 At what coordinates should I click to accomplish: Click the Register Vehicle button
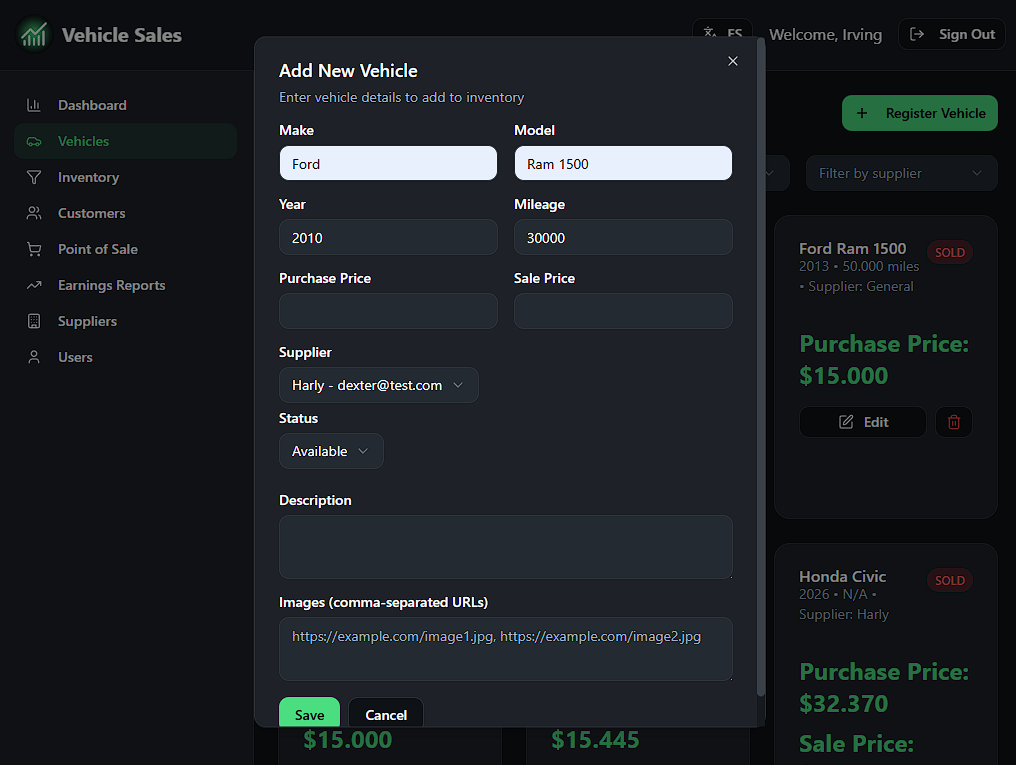919,113
